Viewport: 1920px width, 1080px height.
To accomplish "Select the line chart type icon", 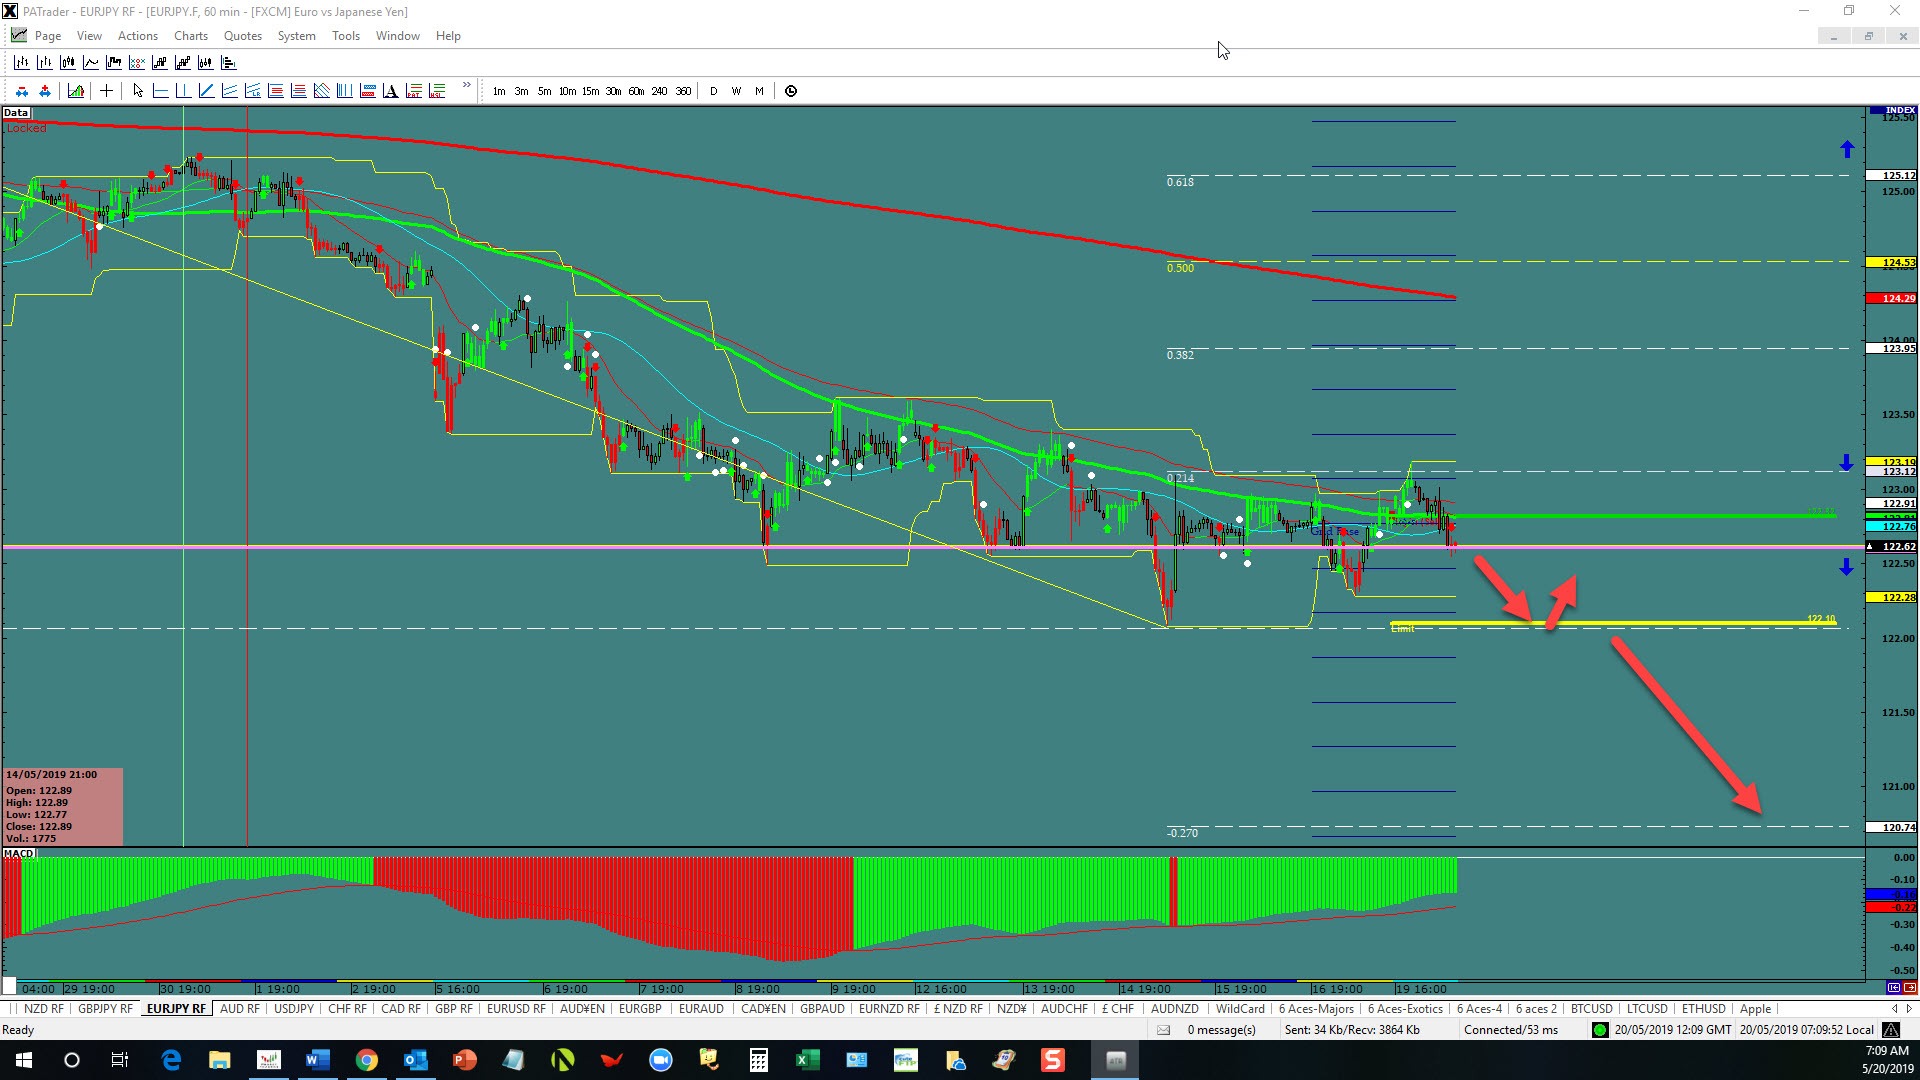I will (91, 62).
